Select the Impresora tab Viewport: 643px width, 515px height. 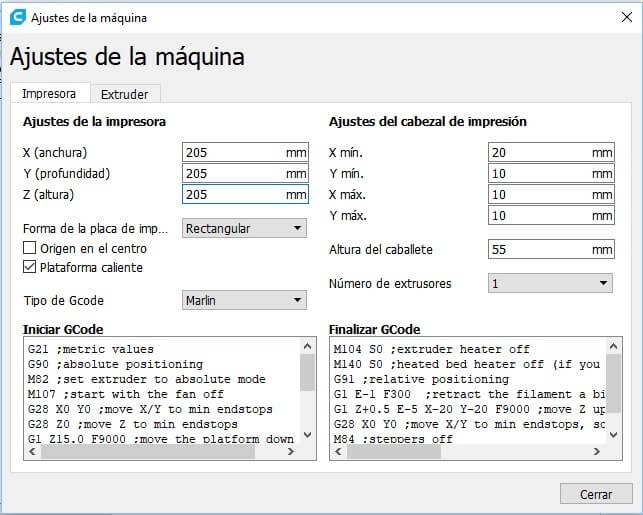pos(49,94)
